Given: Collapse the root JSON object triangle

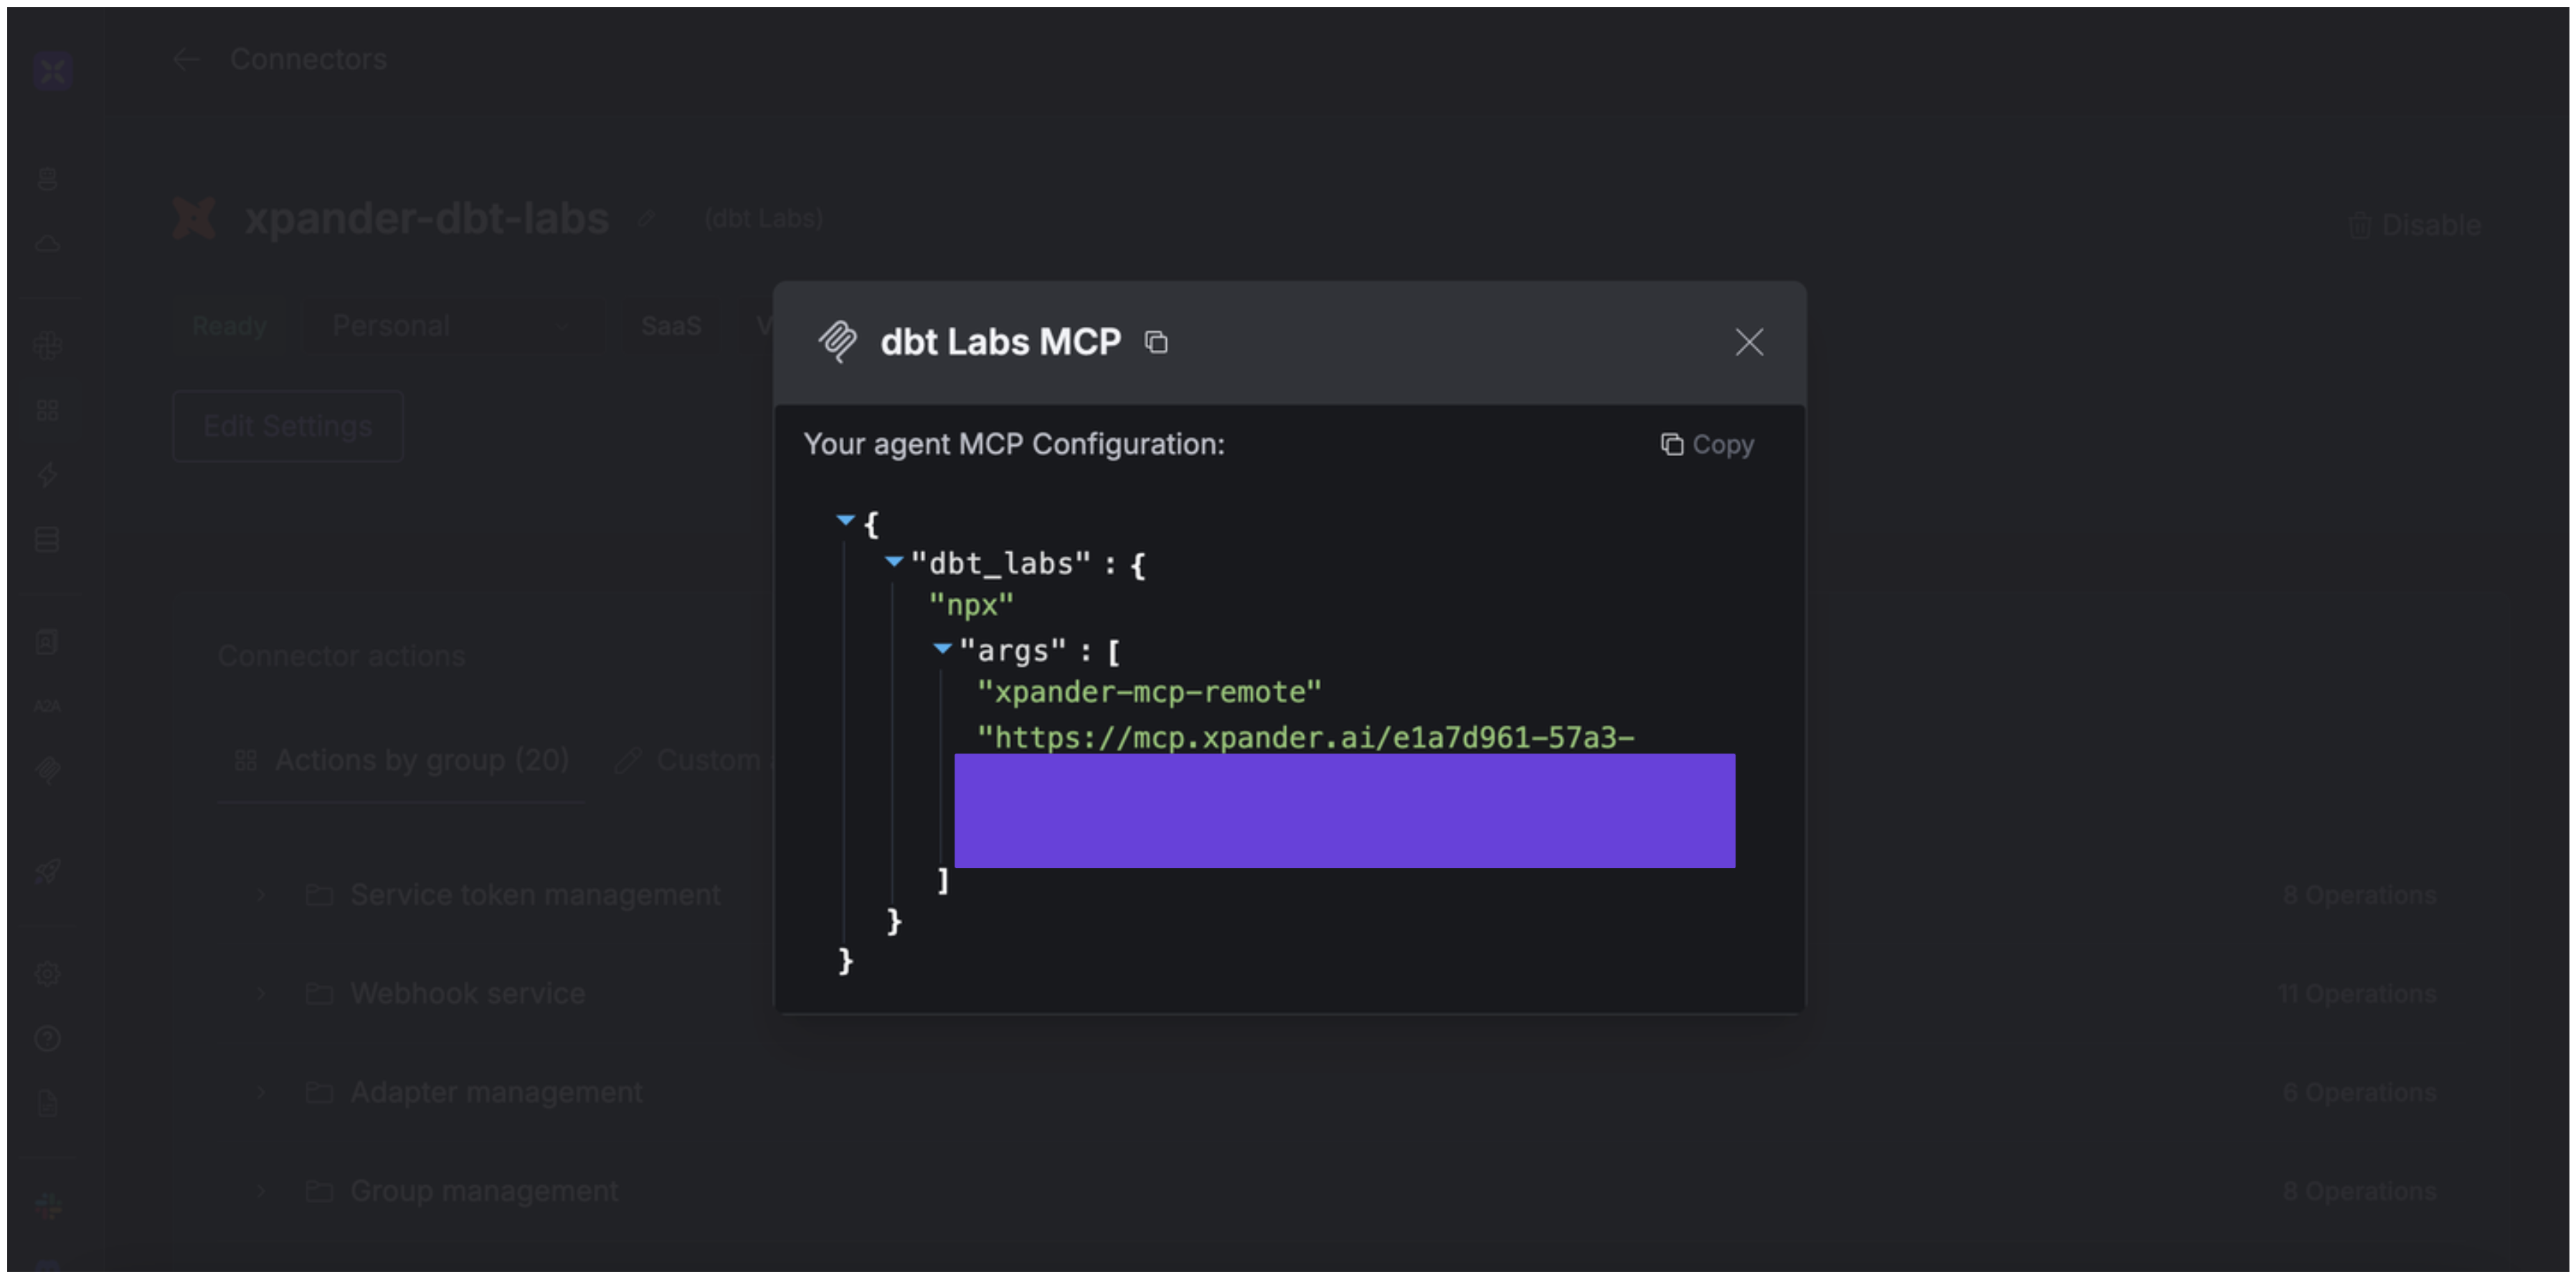Looking at the screenshot, I should (845, 520).
